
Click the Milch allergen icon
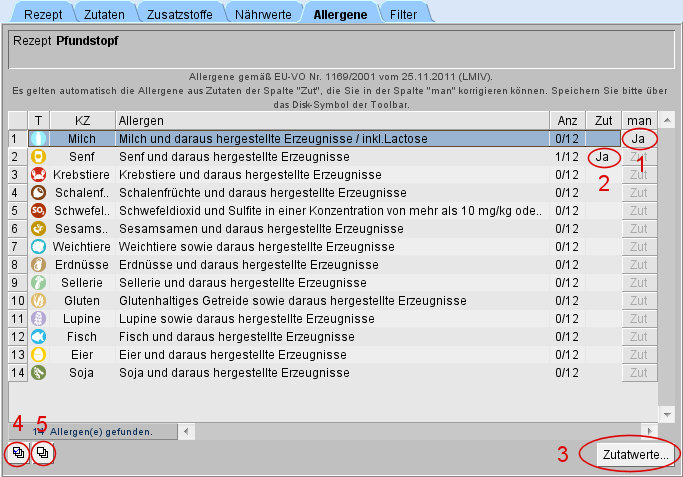pyautogui.click(x=38, y=139)
